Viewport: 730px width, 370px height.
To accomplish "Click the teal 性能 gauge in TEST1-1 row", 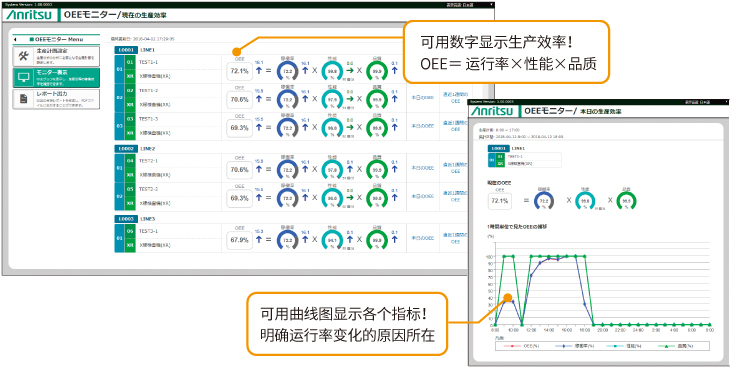I will click(332, 71).
